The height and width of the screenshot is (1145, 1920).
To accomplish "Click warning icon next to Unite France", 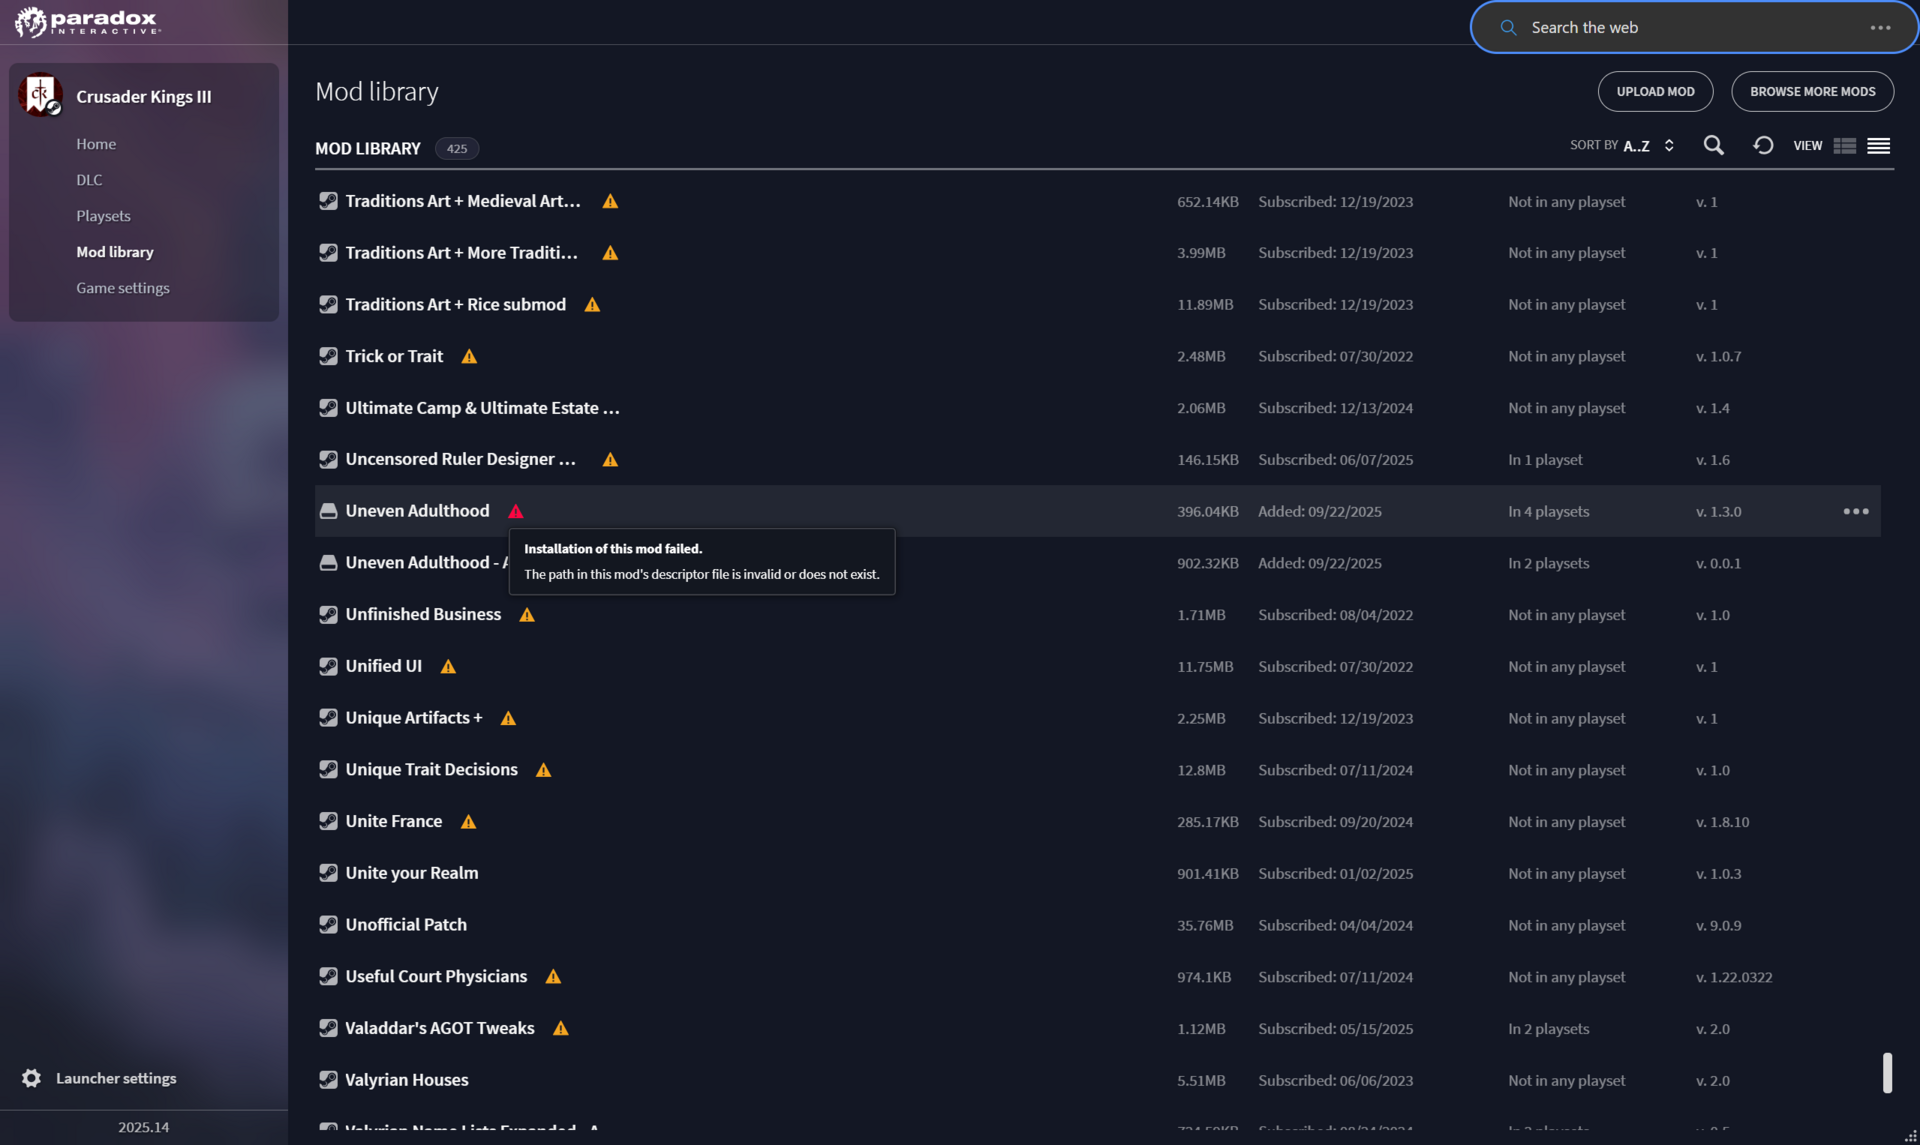I will click(x=468, y=822).
